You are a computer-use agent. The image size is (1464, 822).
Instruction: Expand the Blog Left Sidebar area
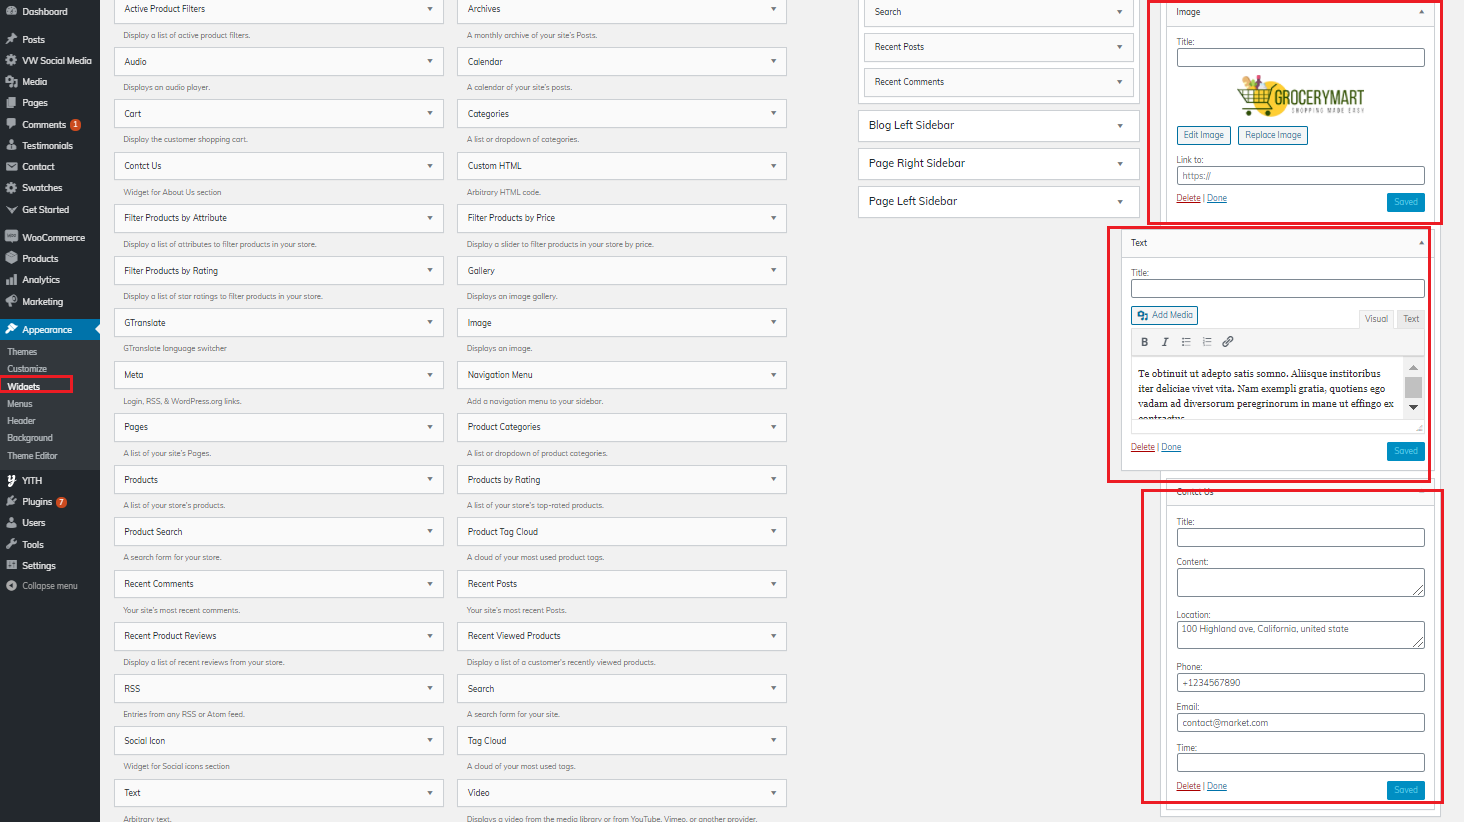[998, 125]
